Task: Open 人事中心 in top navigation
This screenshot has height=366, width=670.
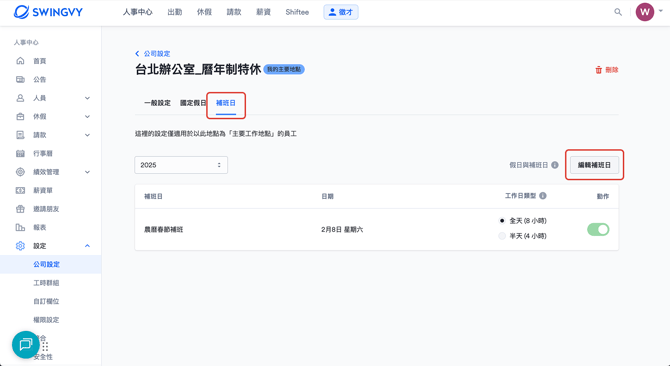Action: [138, 12]
